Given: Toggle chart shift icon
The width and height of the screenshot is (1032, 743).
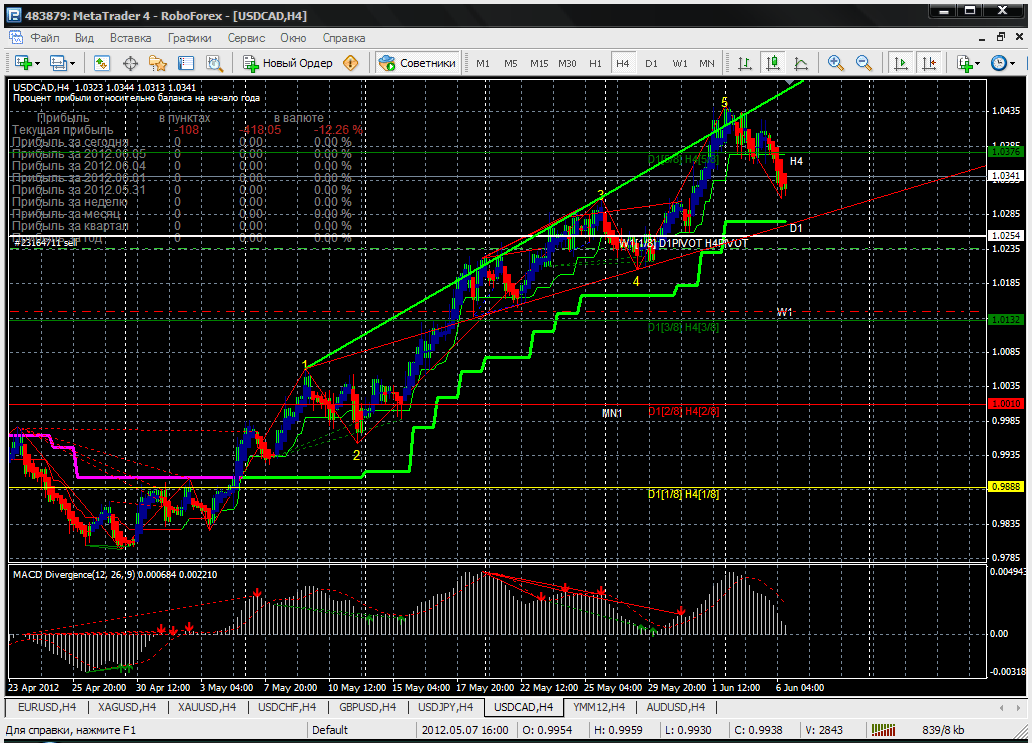Looking at the screenshot, I should tap(929, 63).
